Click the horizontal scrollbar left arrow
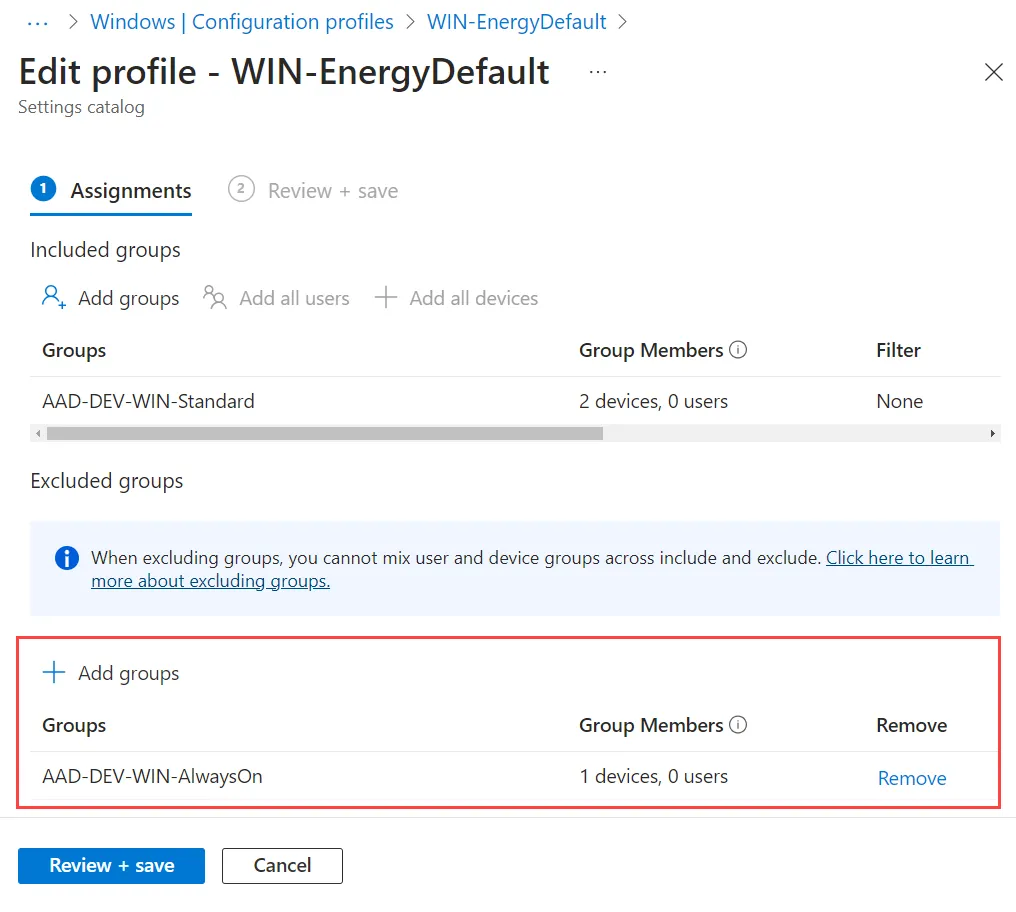Image resolution: width=1016 pixels, height=912 pixels. coord(38,433)
